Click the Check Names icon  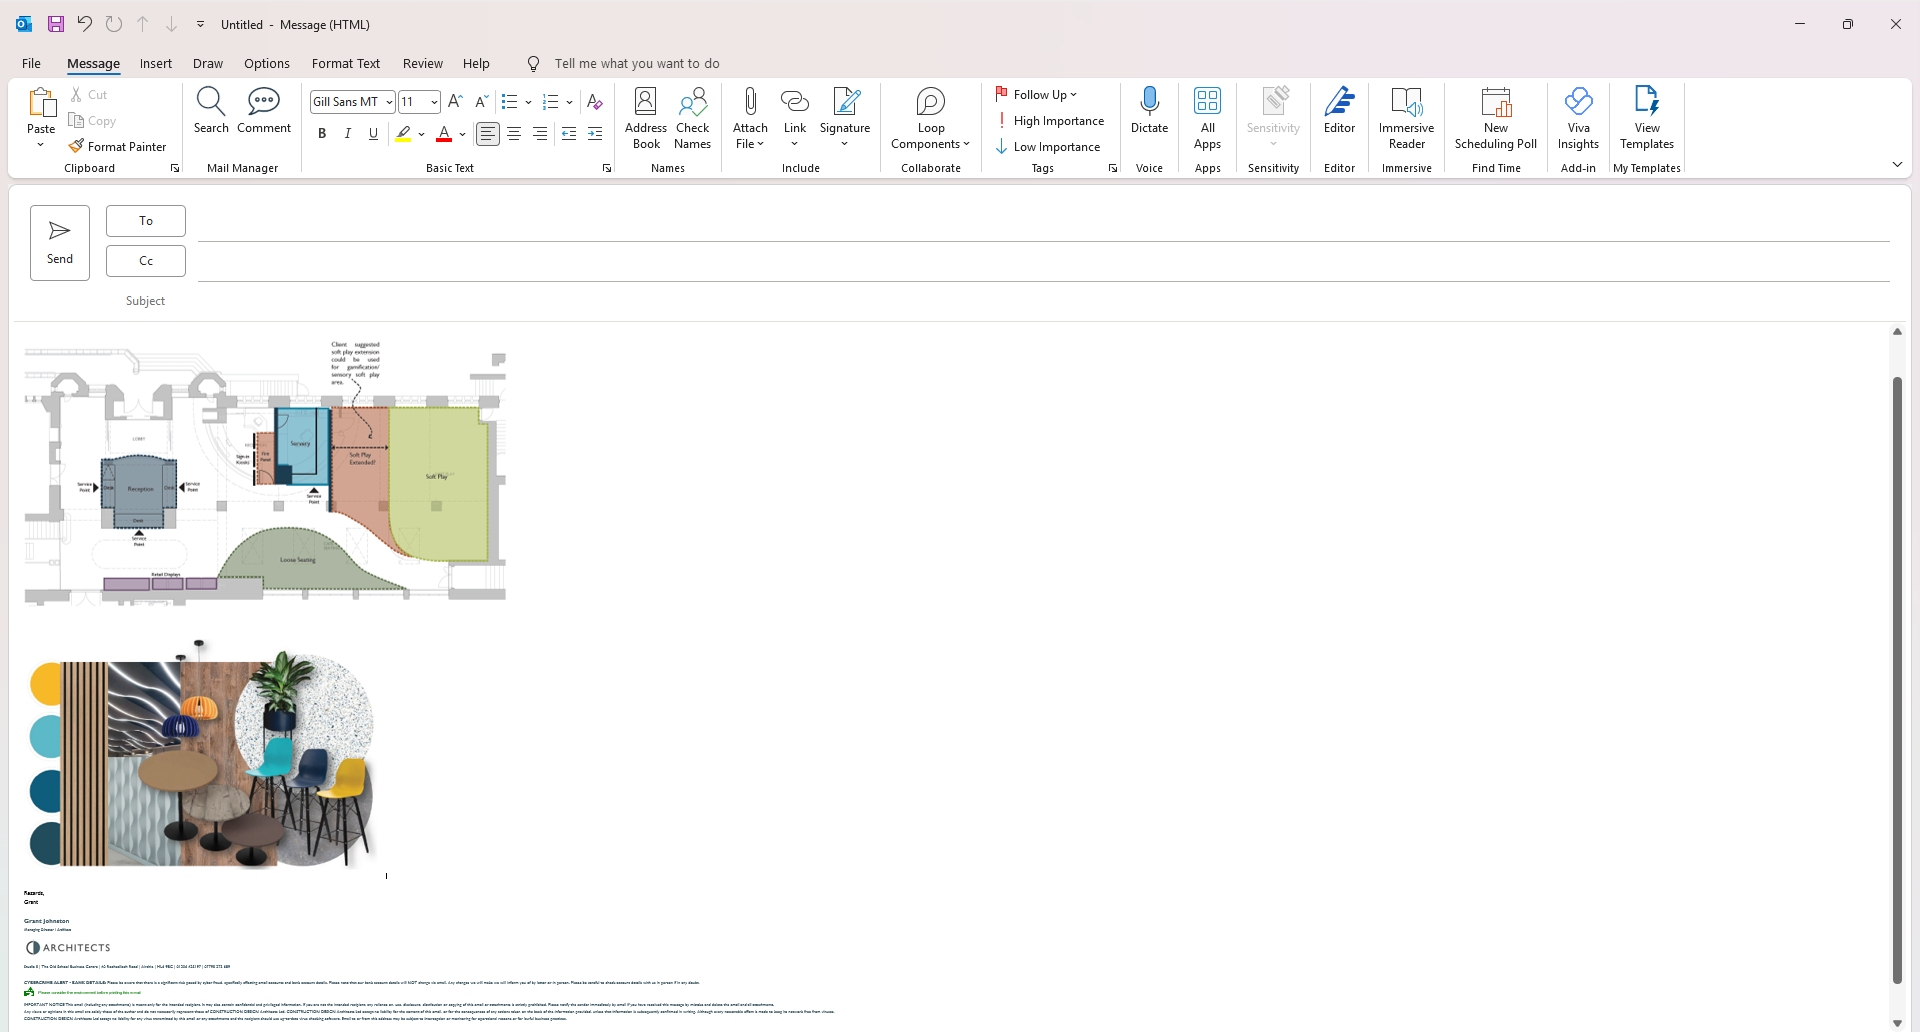(x=692, y=117)
